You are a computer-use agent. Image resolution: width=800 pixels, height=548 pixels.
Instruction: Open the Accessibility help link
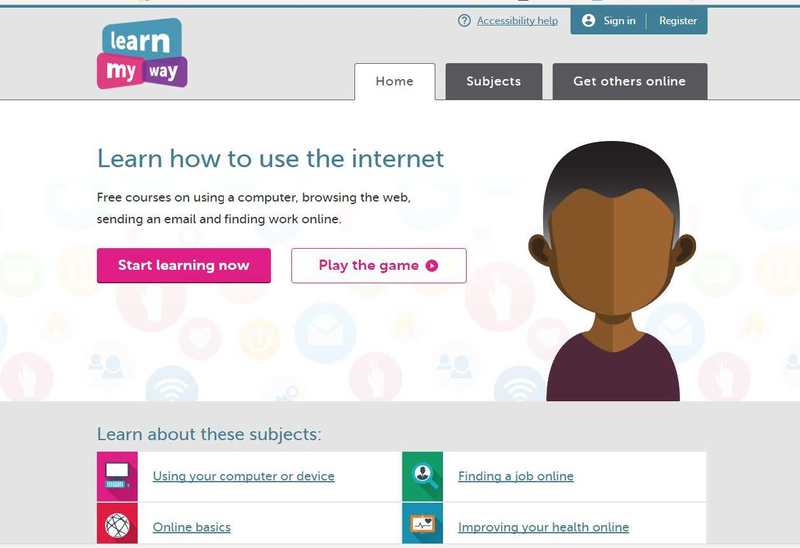[x=517, y=21]
